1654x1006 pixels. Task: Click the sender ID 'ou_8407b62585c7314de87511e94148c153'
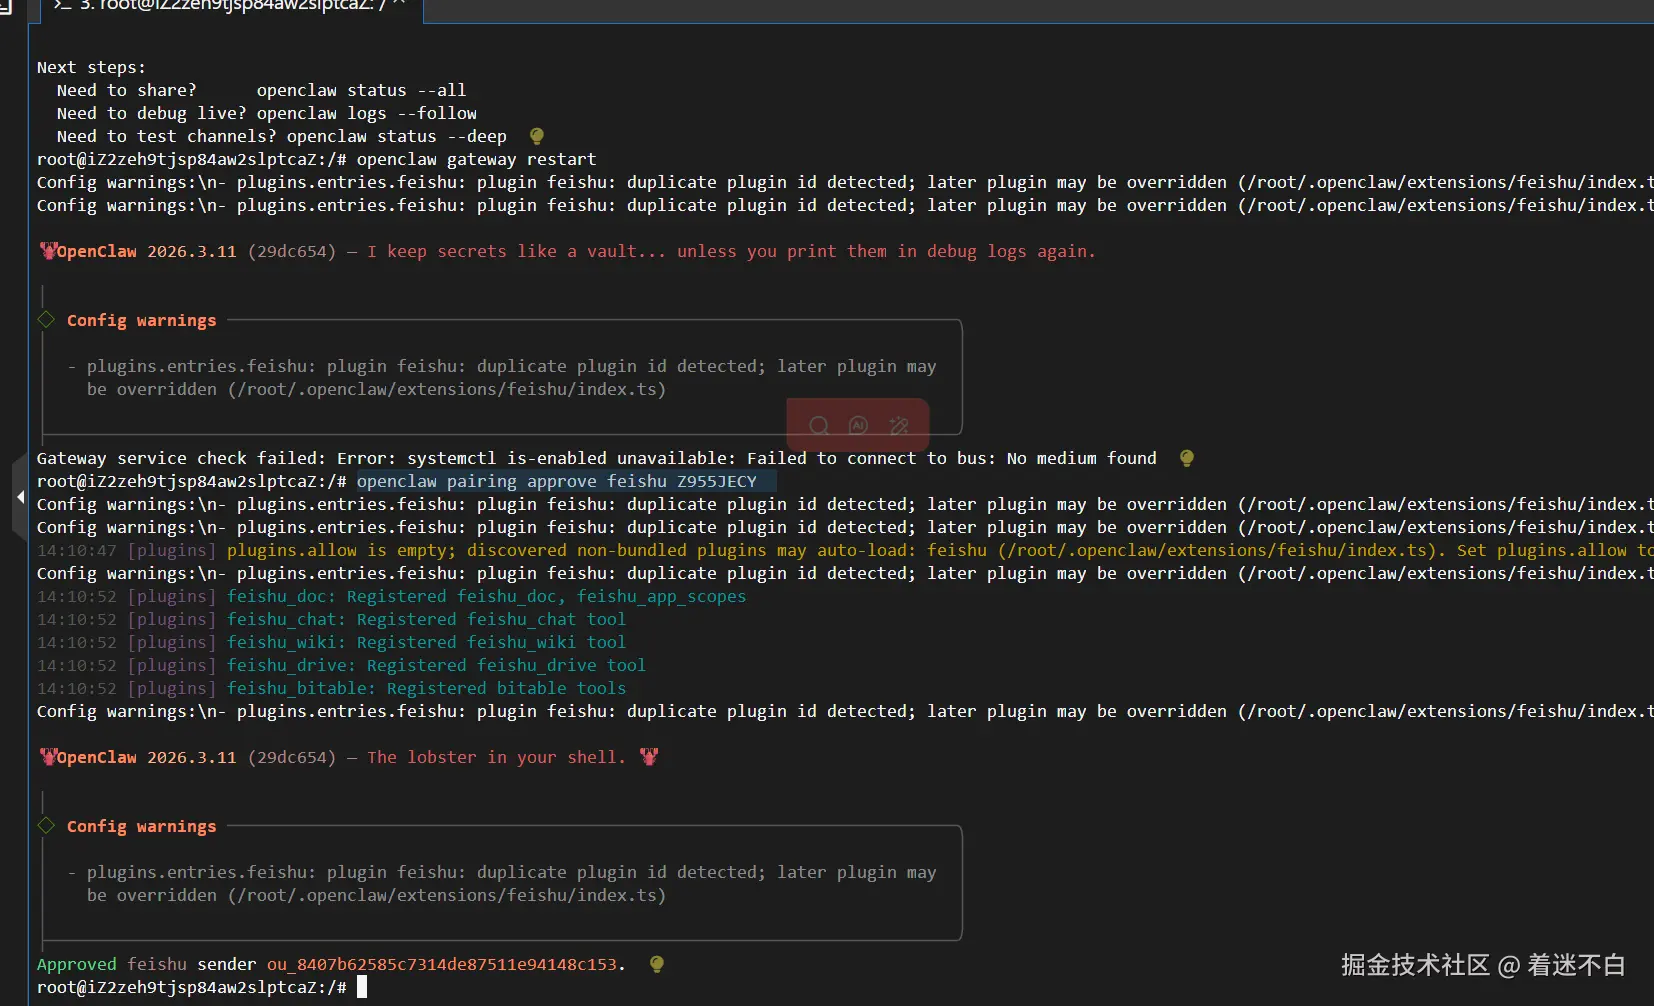(x=441, y=964)
